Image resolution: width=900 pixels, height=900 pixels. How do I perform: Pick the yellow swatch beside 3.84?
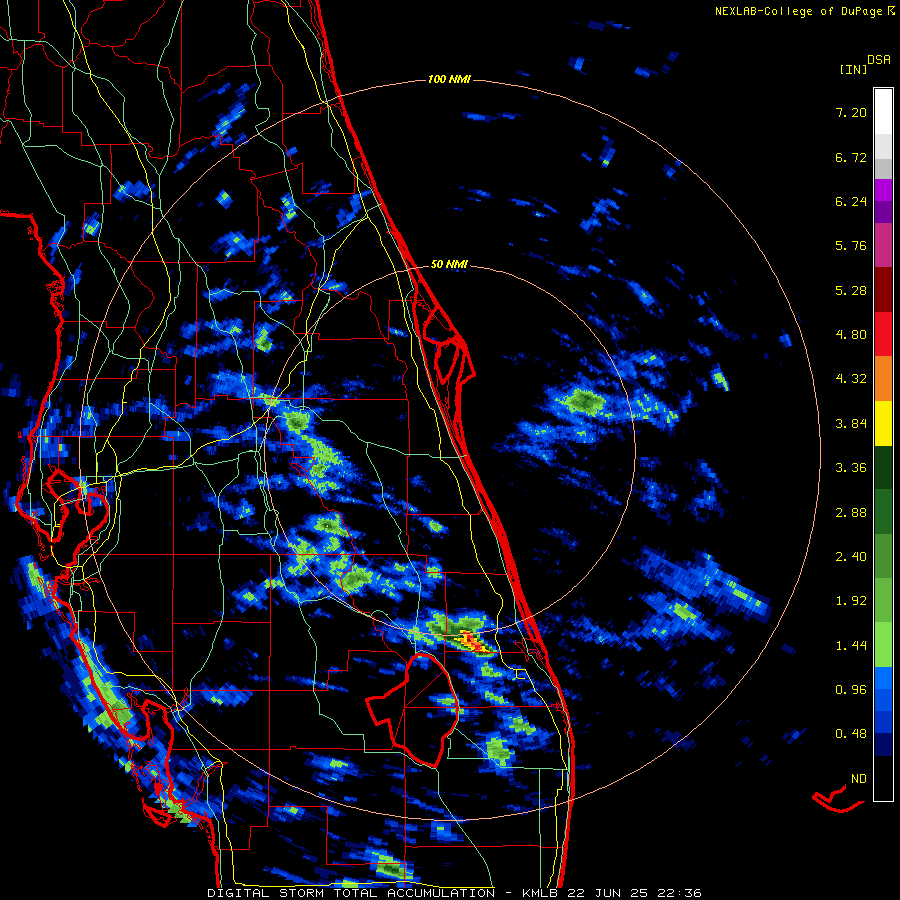point(883,423)
